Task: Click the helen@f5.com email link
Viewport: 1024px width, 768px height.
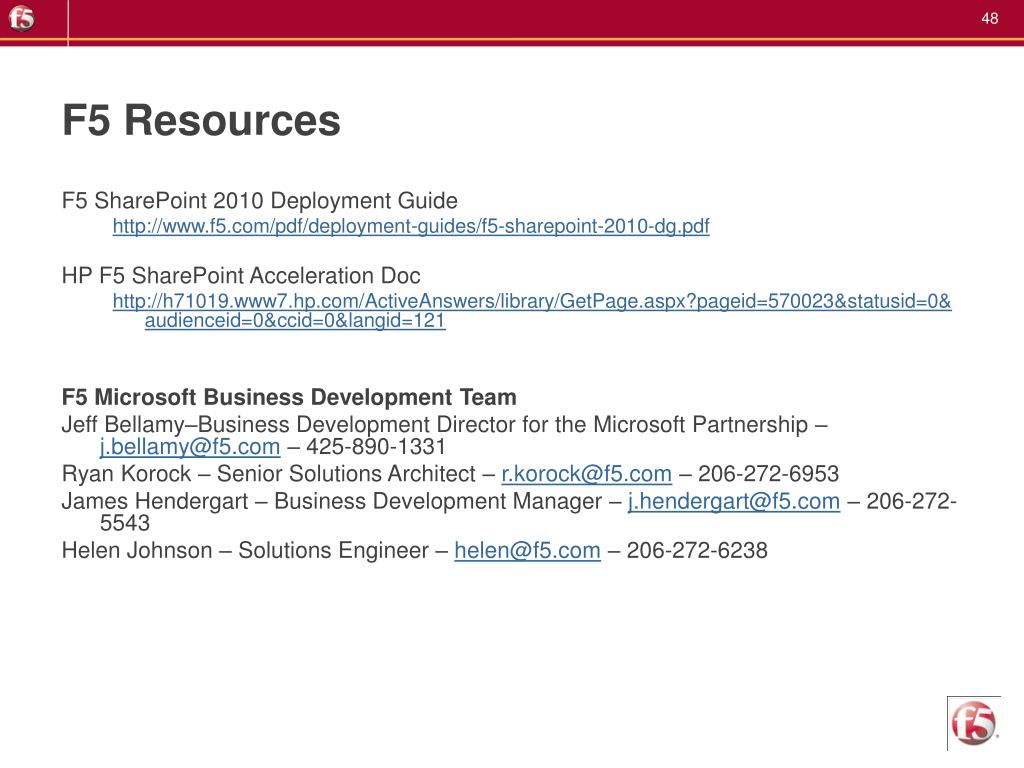Action: 527,550
